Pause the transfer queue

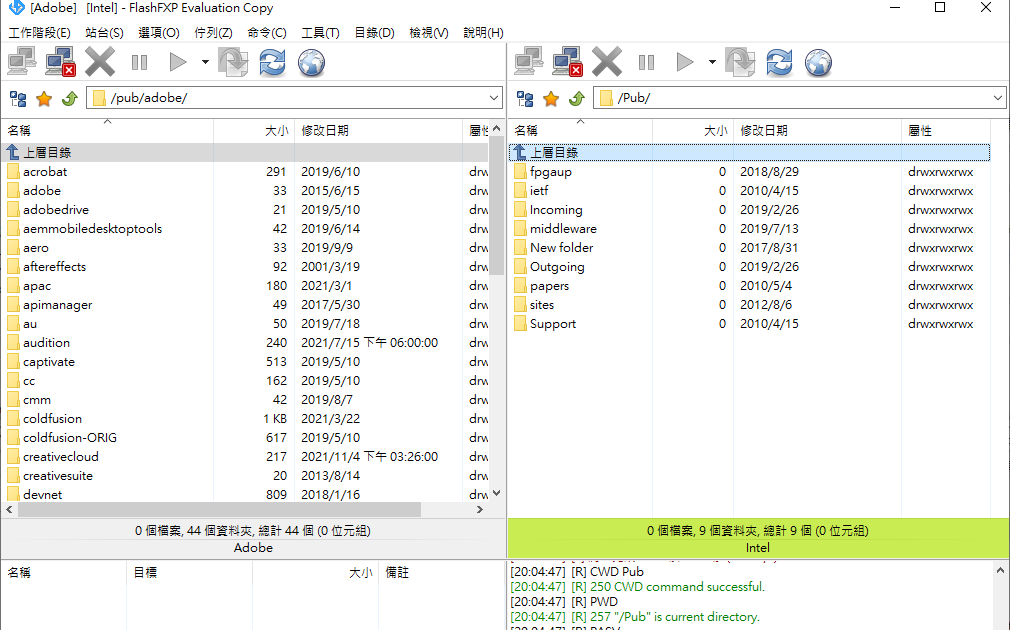[x=139, y=62]
